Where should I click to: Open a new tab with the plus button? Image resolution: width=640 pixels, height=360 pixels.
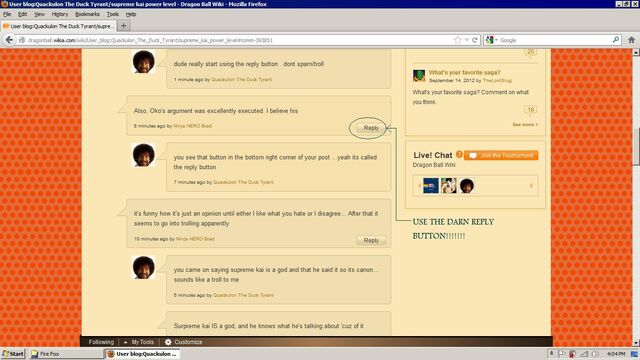[123, 26]
